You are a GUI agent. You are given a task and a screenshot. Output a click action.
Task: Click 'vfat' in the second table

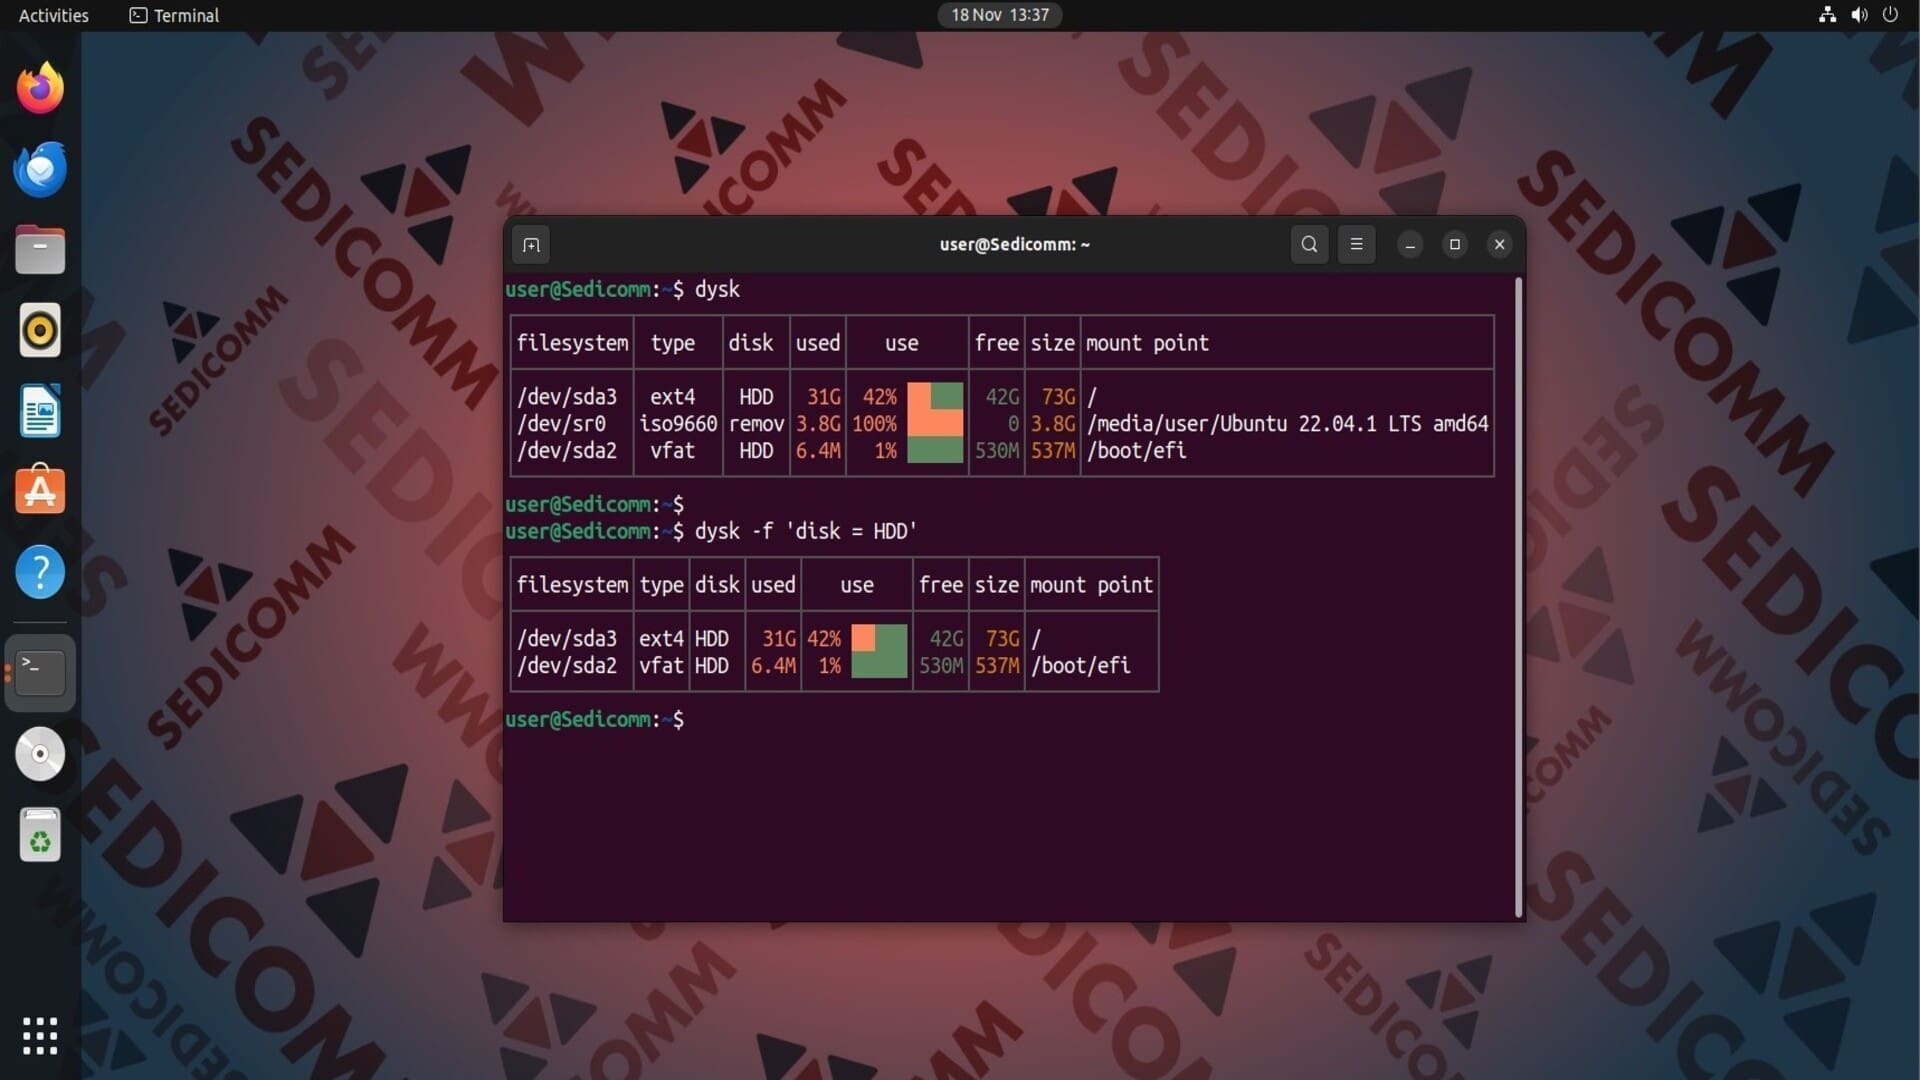(661, 666)
